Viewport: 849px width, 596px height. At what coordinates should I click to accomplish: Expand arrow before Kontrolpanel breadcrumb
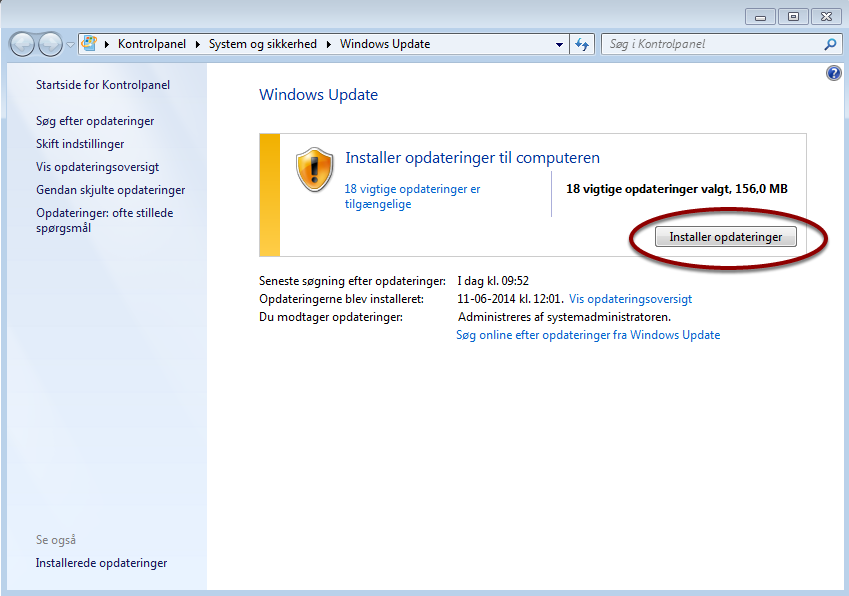(x=107, y=44)
